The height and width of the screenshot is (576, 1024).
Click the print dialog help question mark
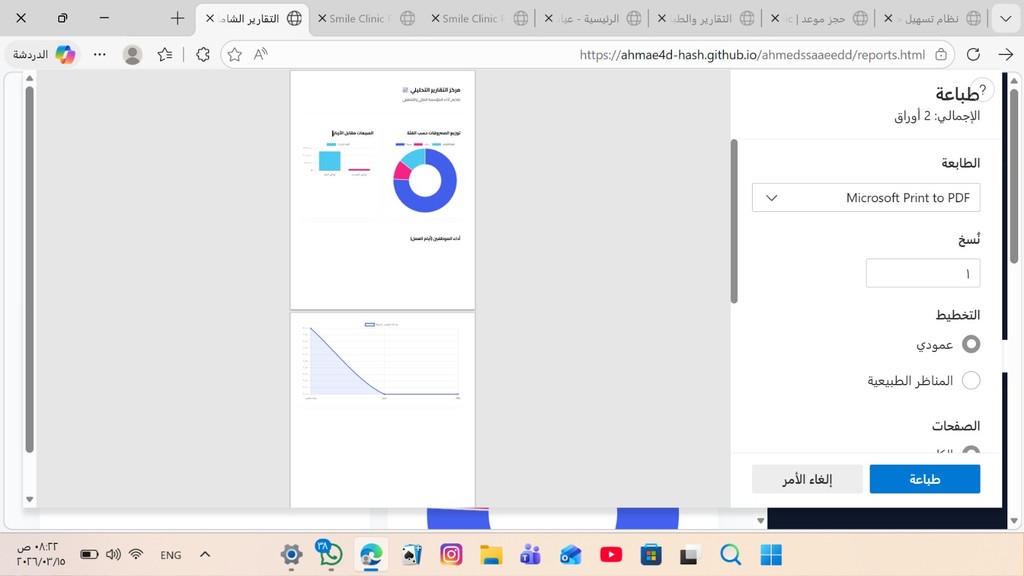coord(983,90)
